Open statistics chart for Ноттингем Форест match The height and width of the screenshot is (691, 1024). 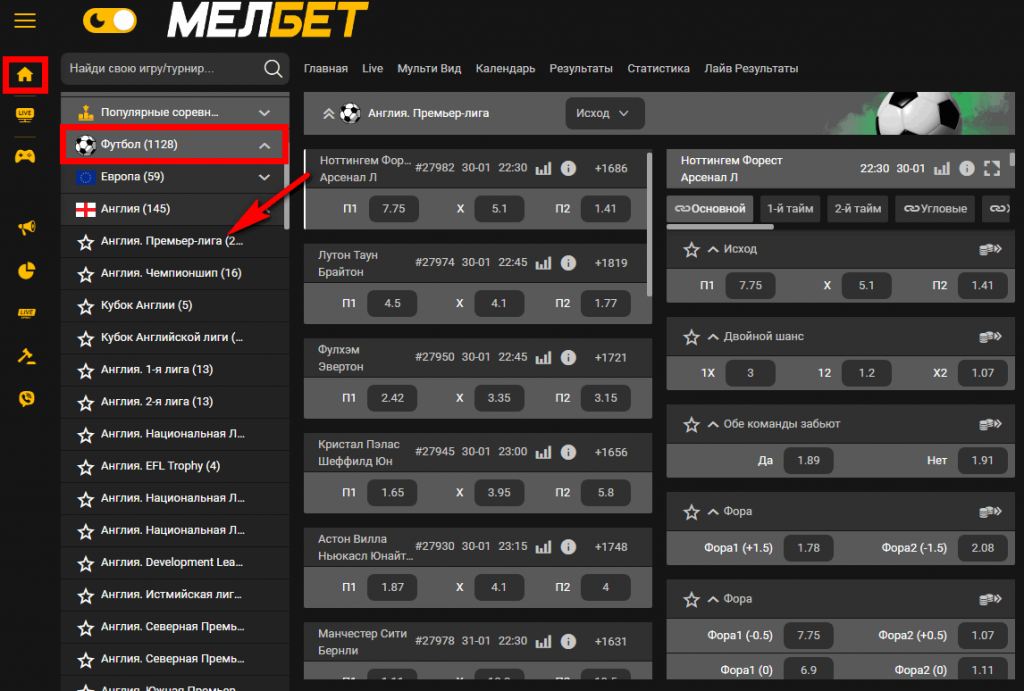click(543, 169)
